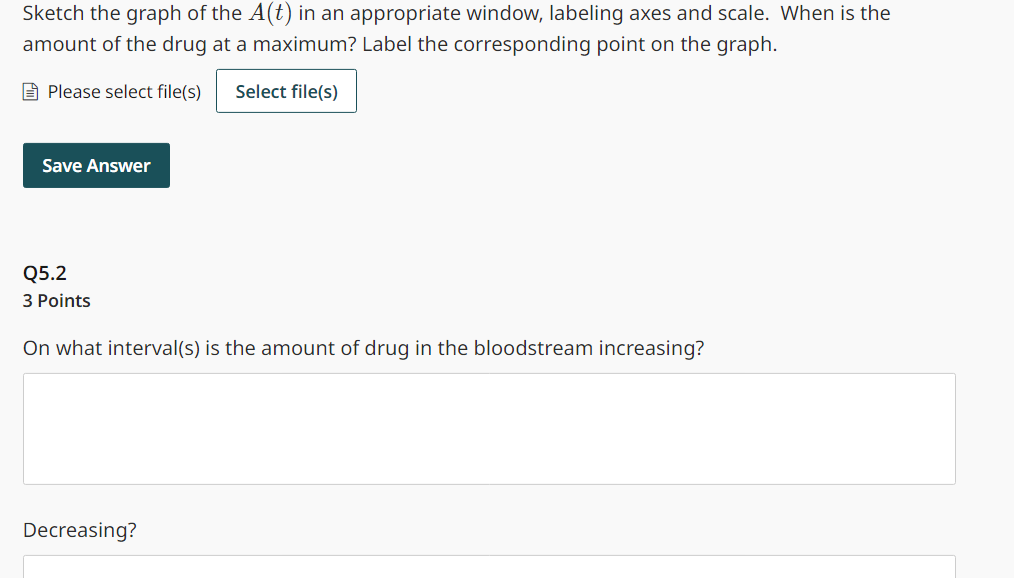This screenshot has height=578, width=1014.
Task: Click the page icon beside Please select file(s)
Action: [x=29, y=91]
